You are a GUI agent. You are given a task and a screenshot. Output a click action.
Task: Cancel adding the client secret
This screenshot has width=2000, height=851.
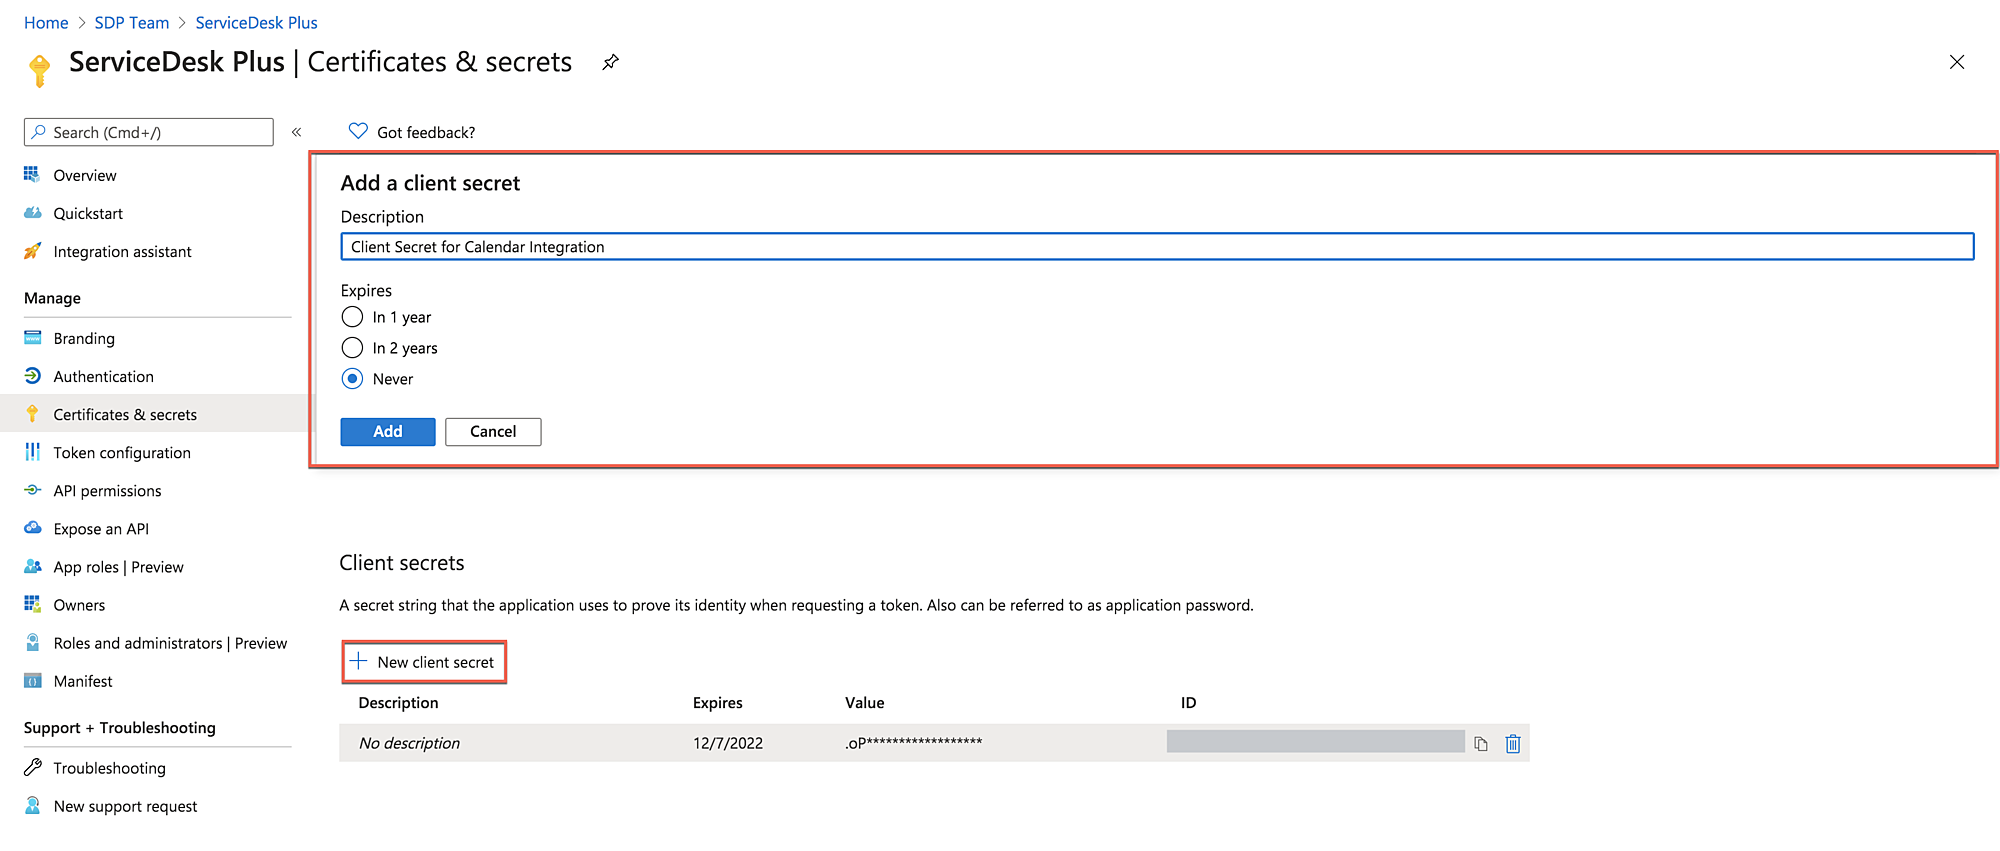(x=493, y=432)
